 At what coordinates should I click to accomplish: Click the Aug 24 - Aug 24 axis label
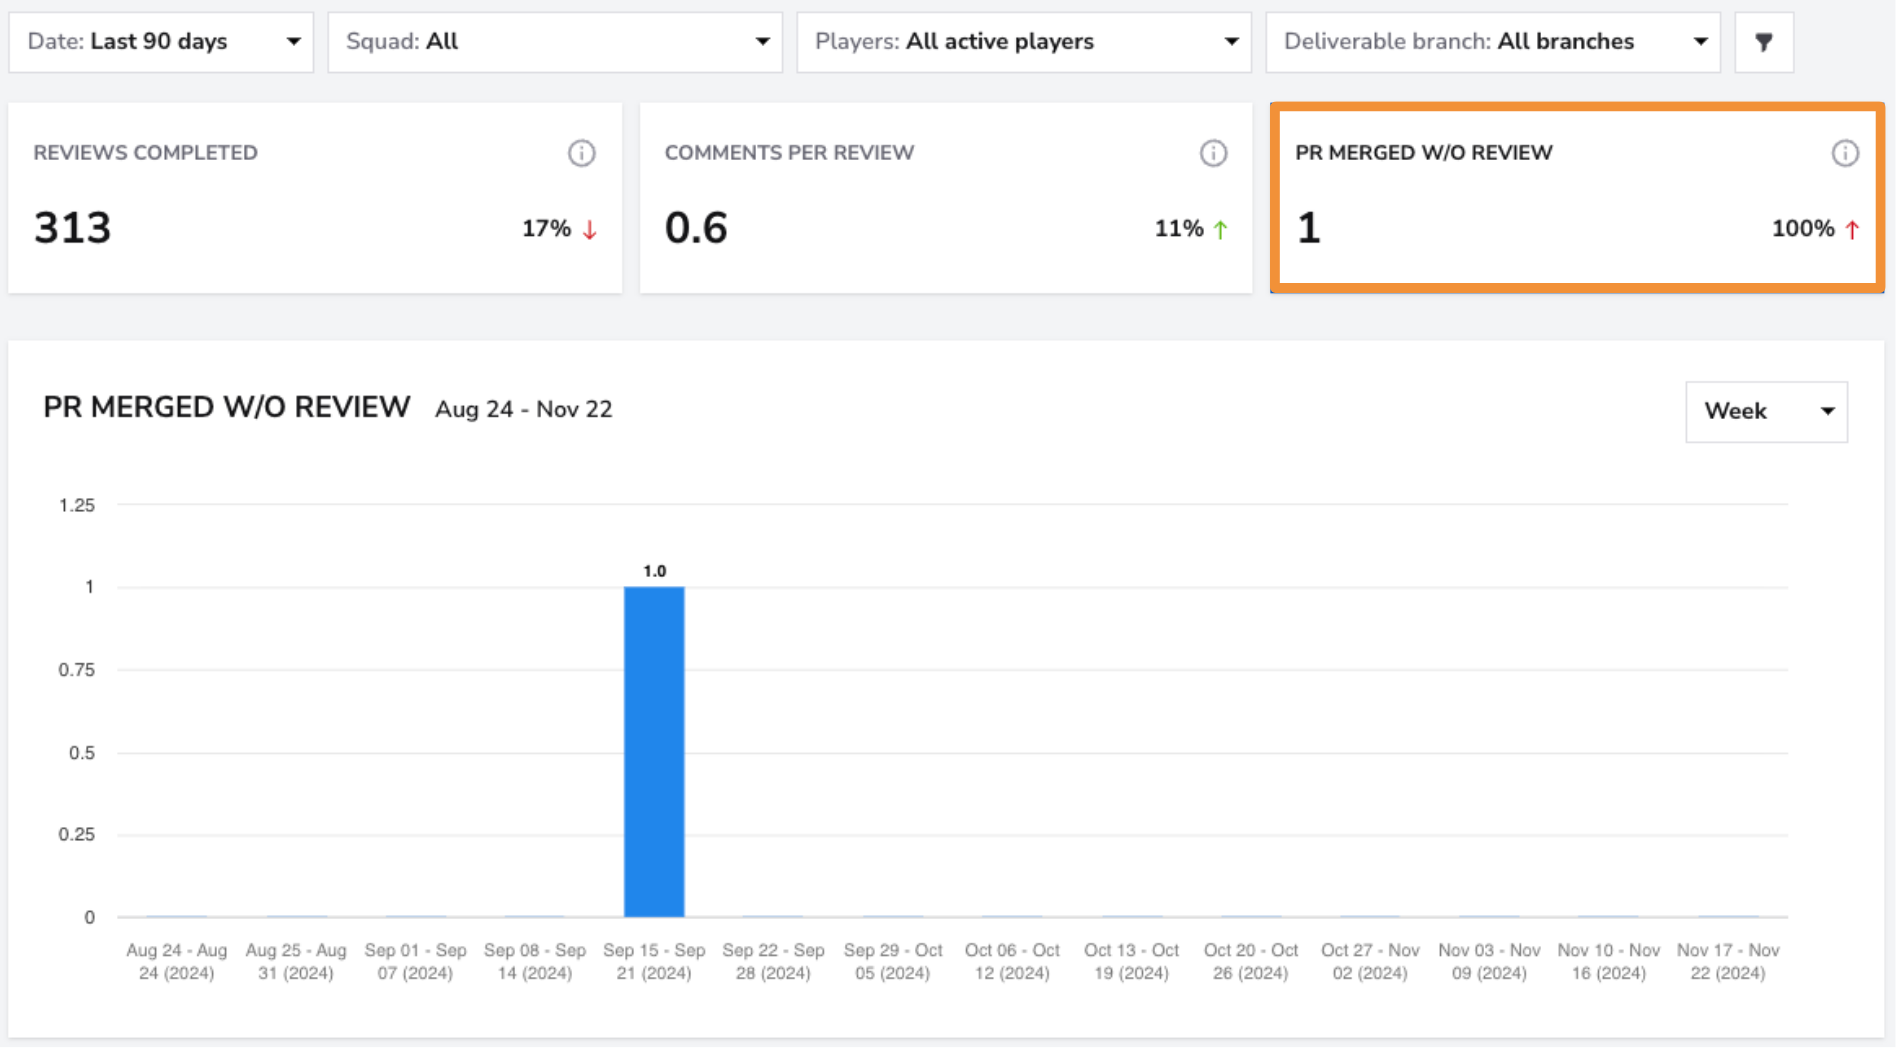[176, 961]
